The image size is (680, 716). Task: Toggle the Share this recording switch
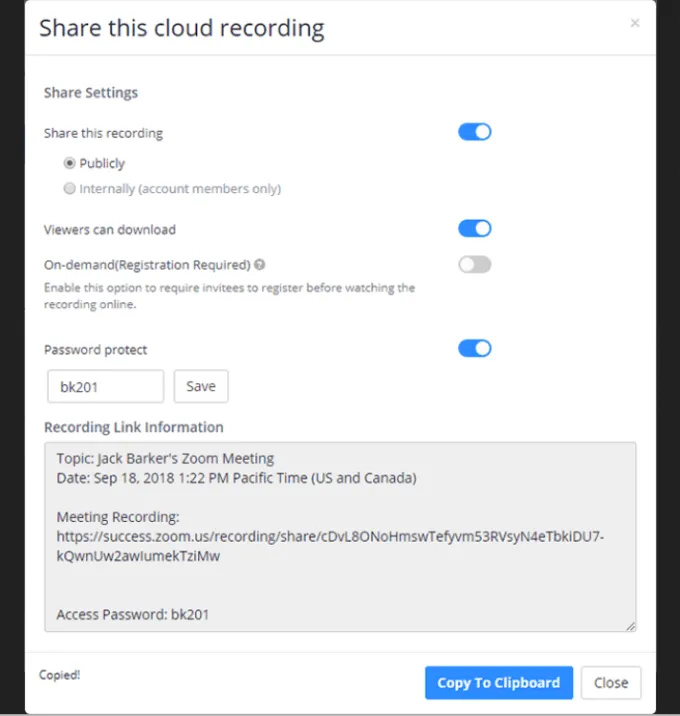(x=475, y=132)
